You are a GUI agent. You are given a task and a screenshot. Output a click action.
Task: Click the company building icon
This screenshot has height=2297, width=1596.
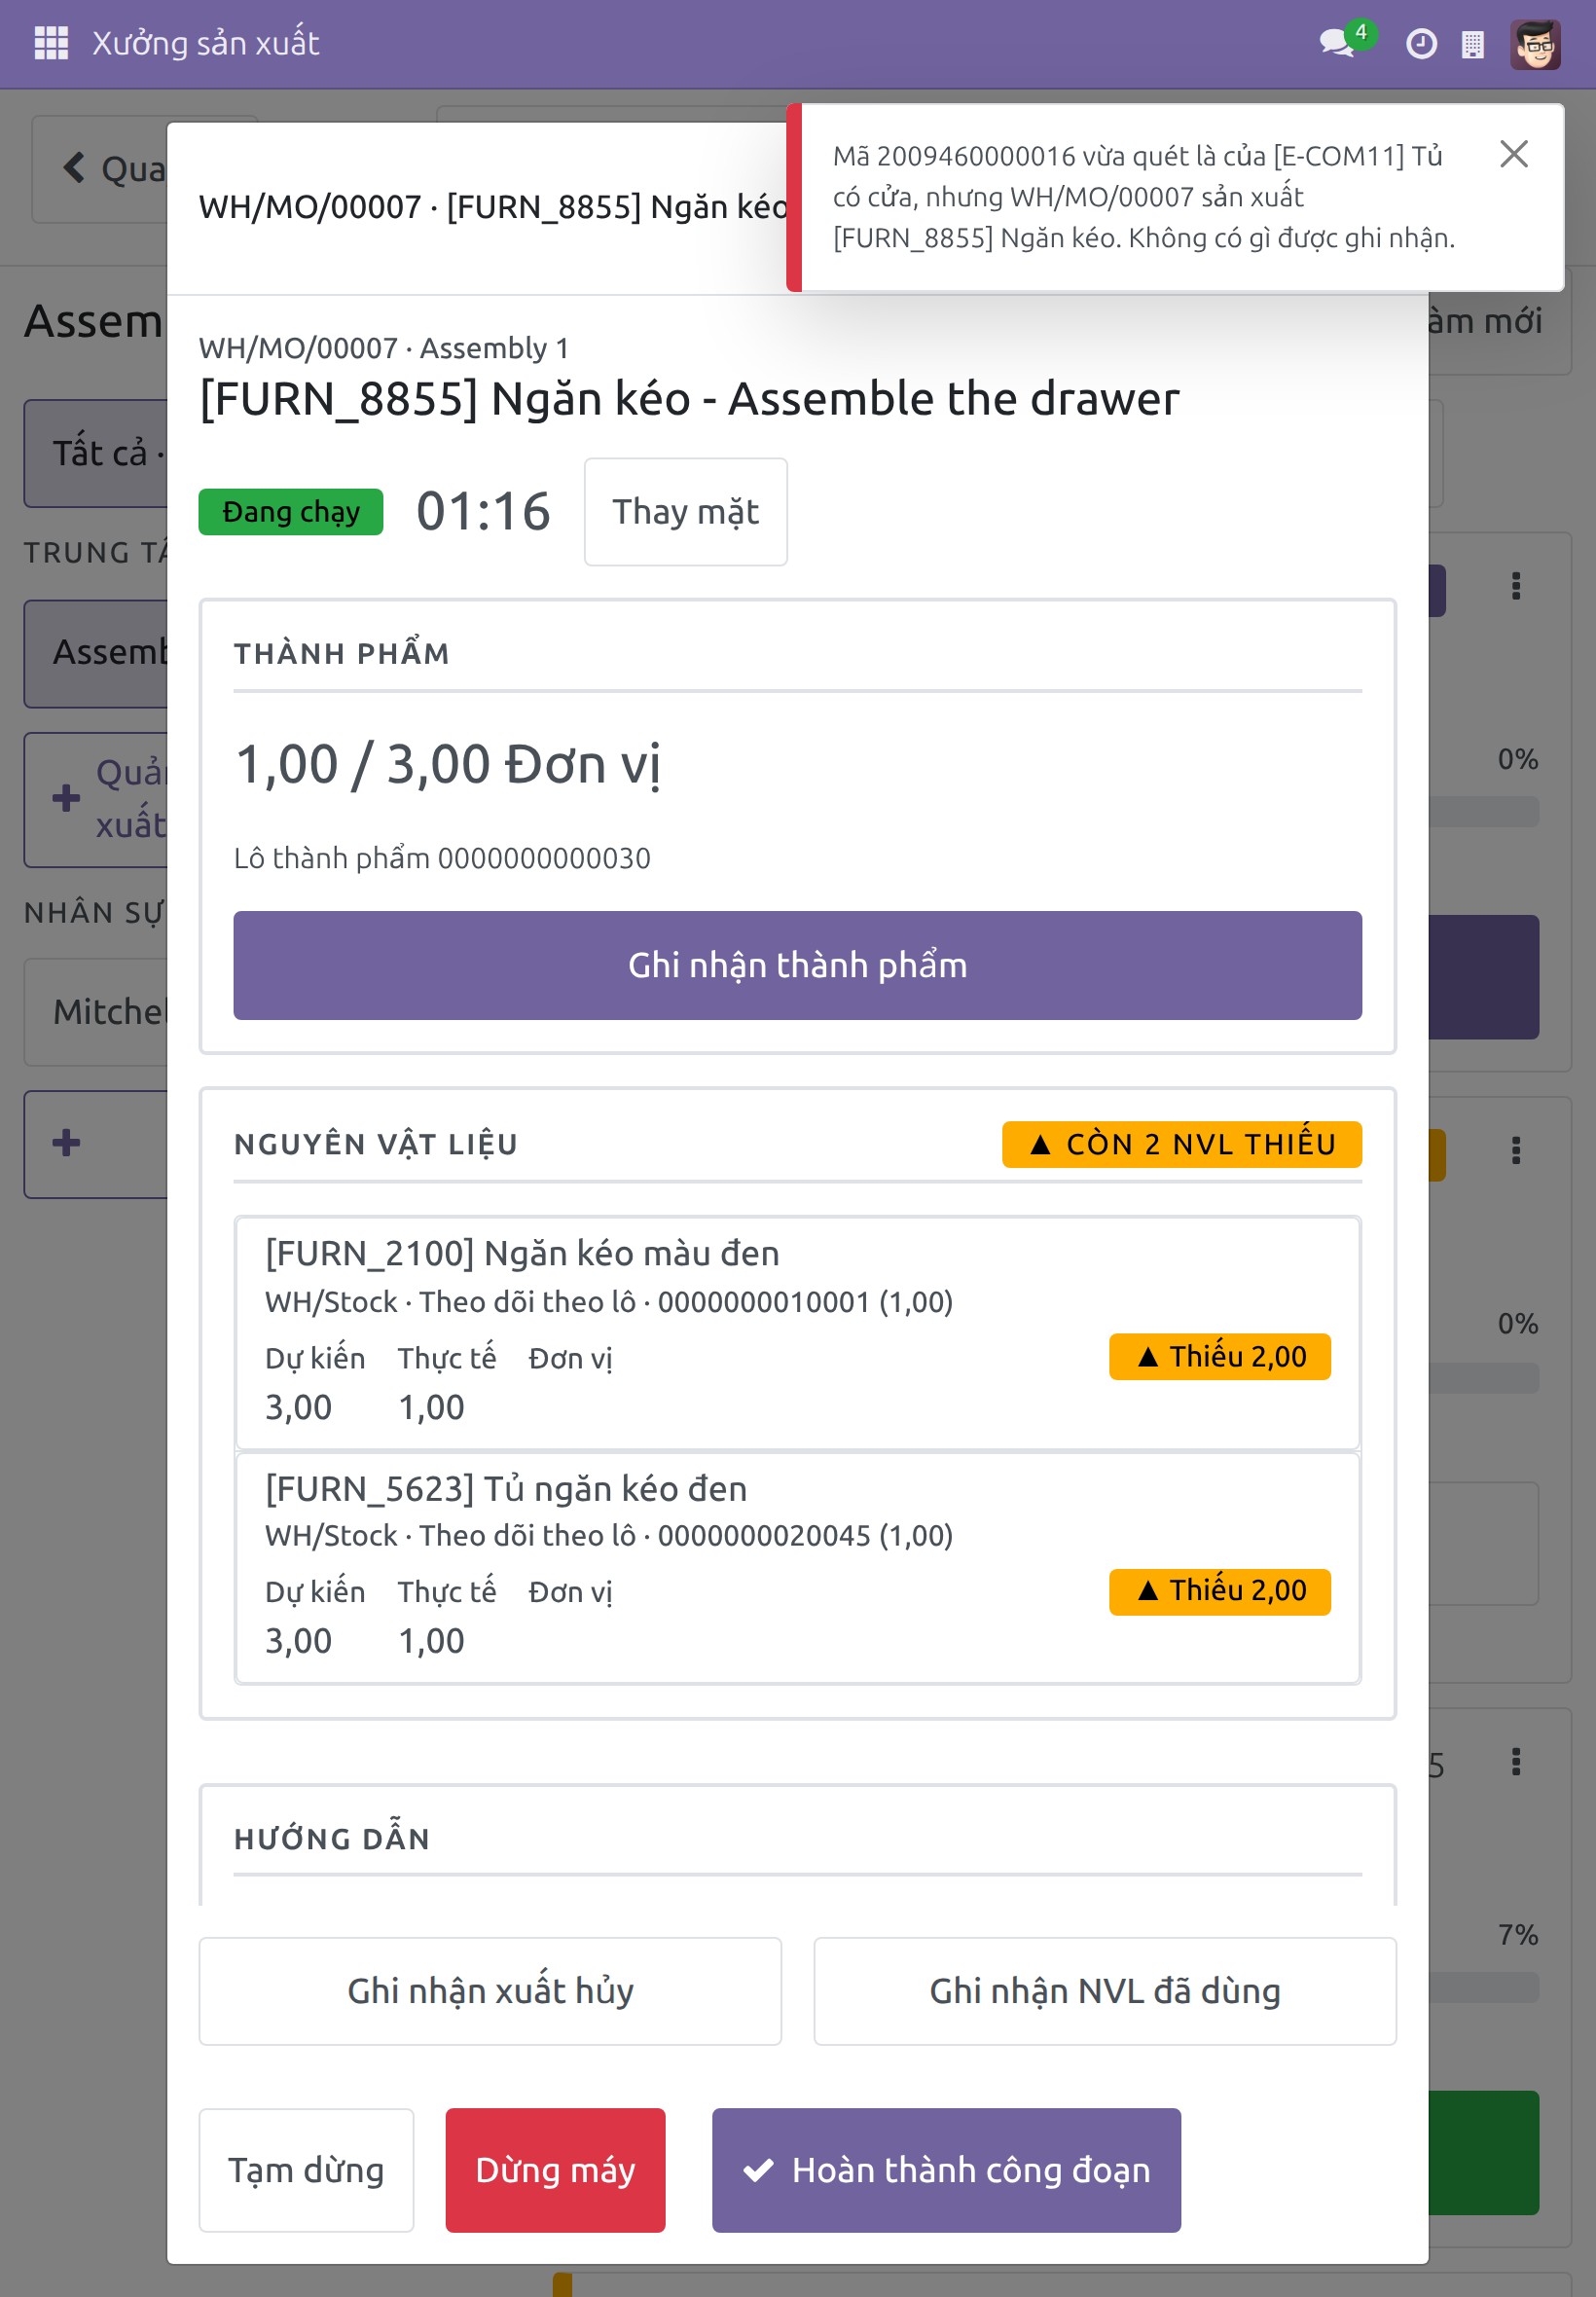click(x=1472, y=44)
